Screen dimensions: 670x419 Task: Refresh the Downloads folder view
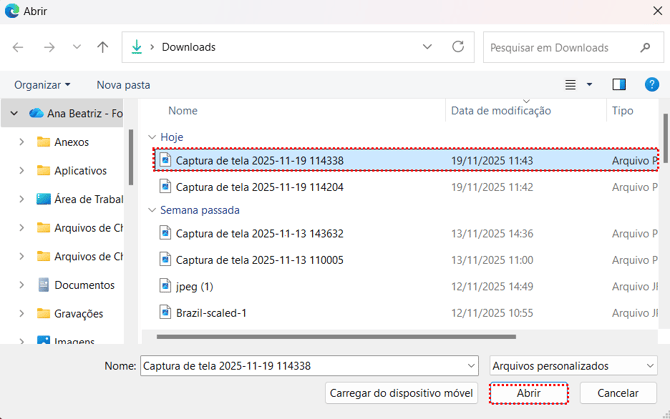tap(458, 47)
